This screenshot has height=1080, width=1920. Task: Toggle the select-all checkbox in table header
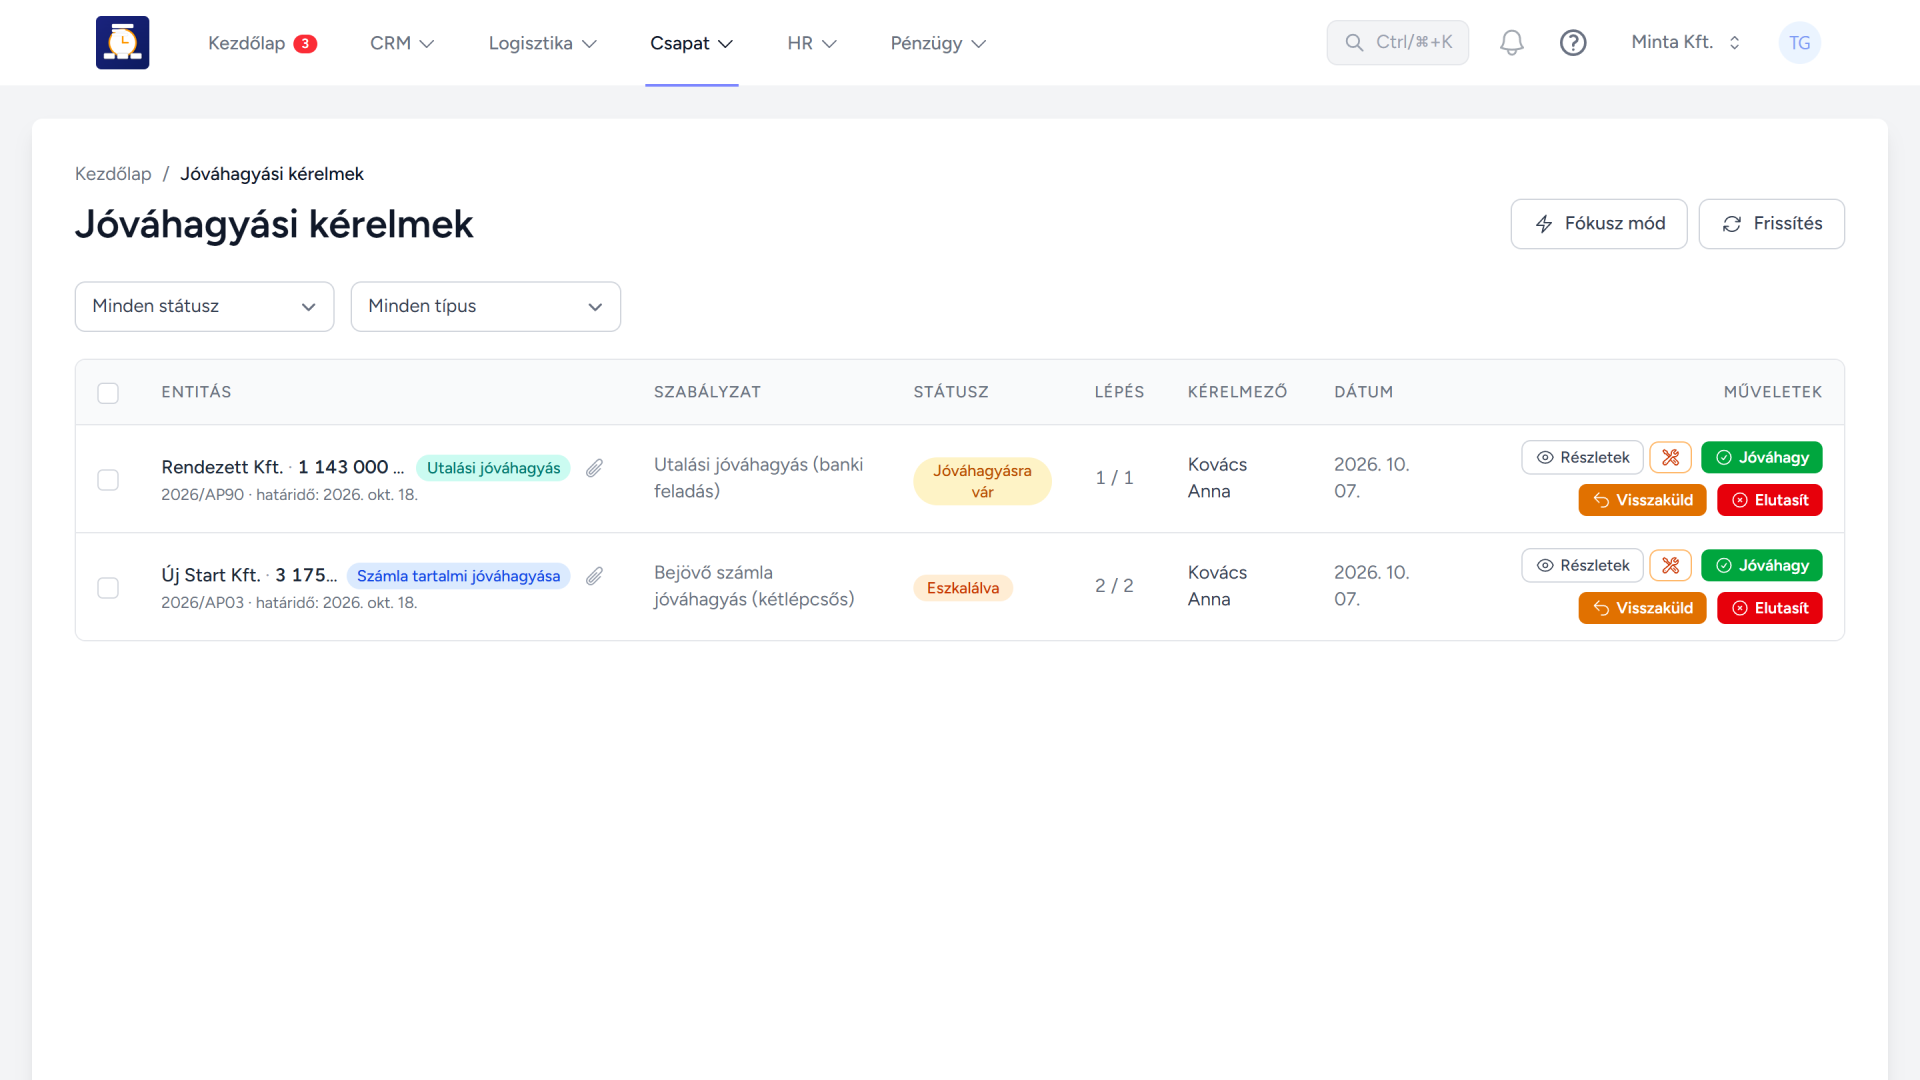point(108,393)
